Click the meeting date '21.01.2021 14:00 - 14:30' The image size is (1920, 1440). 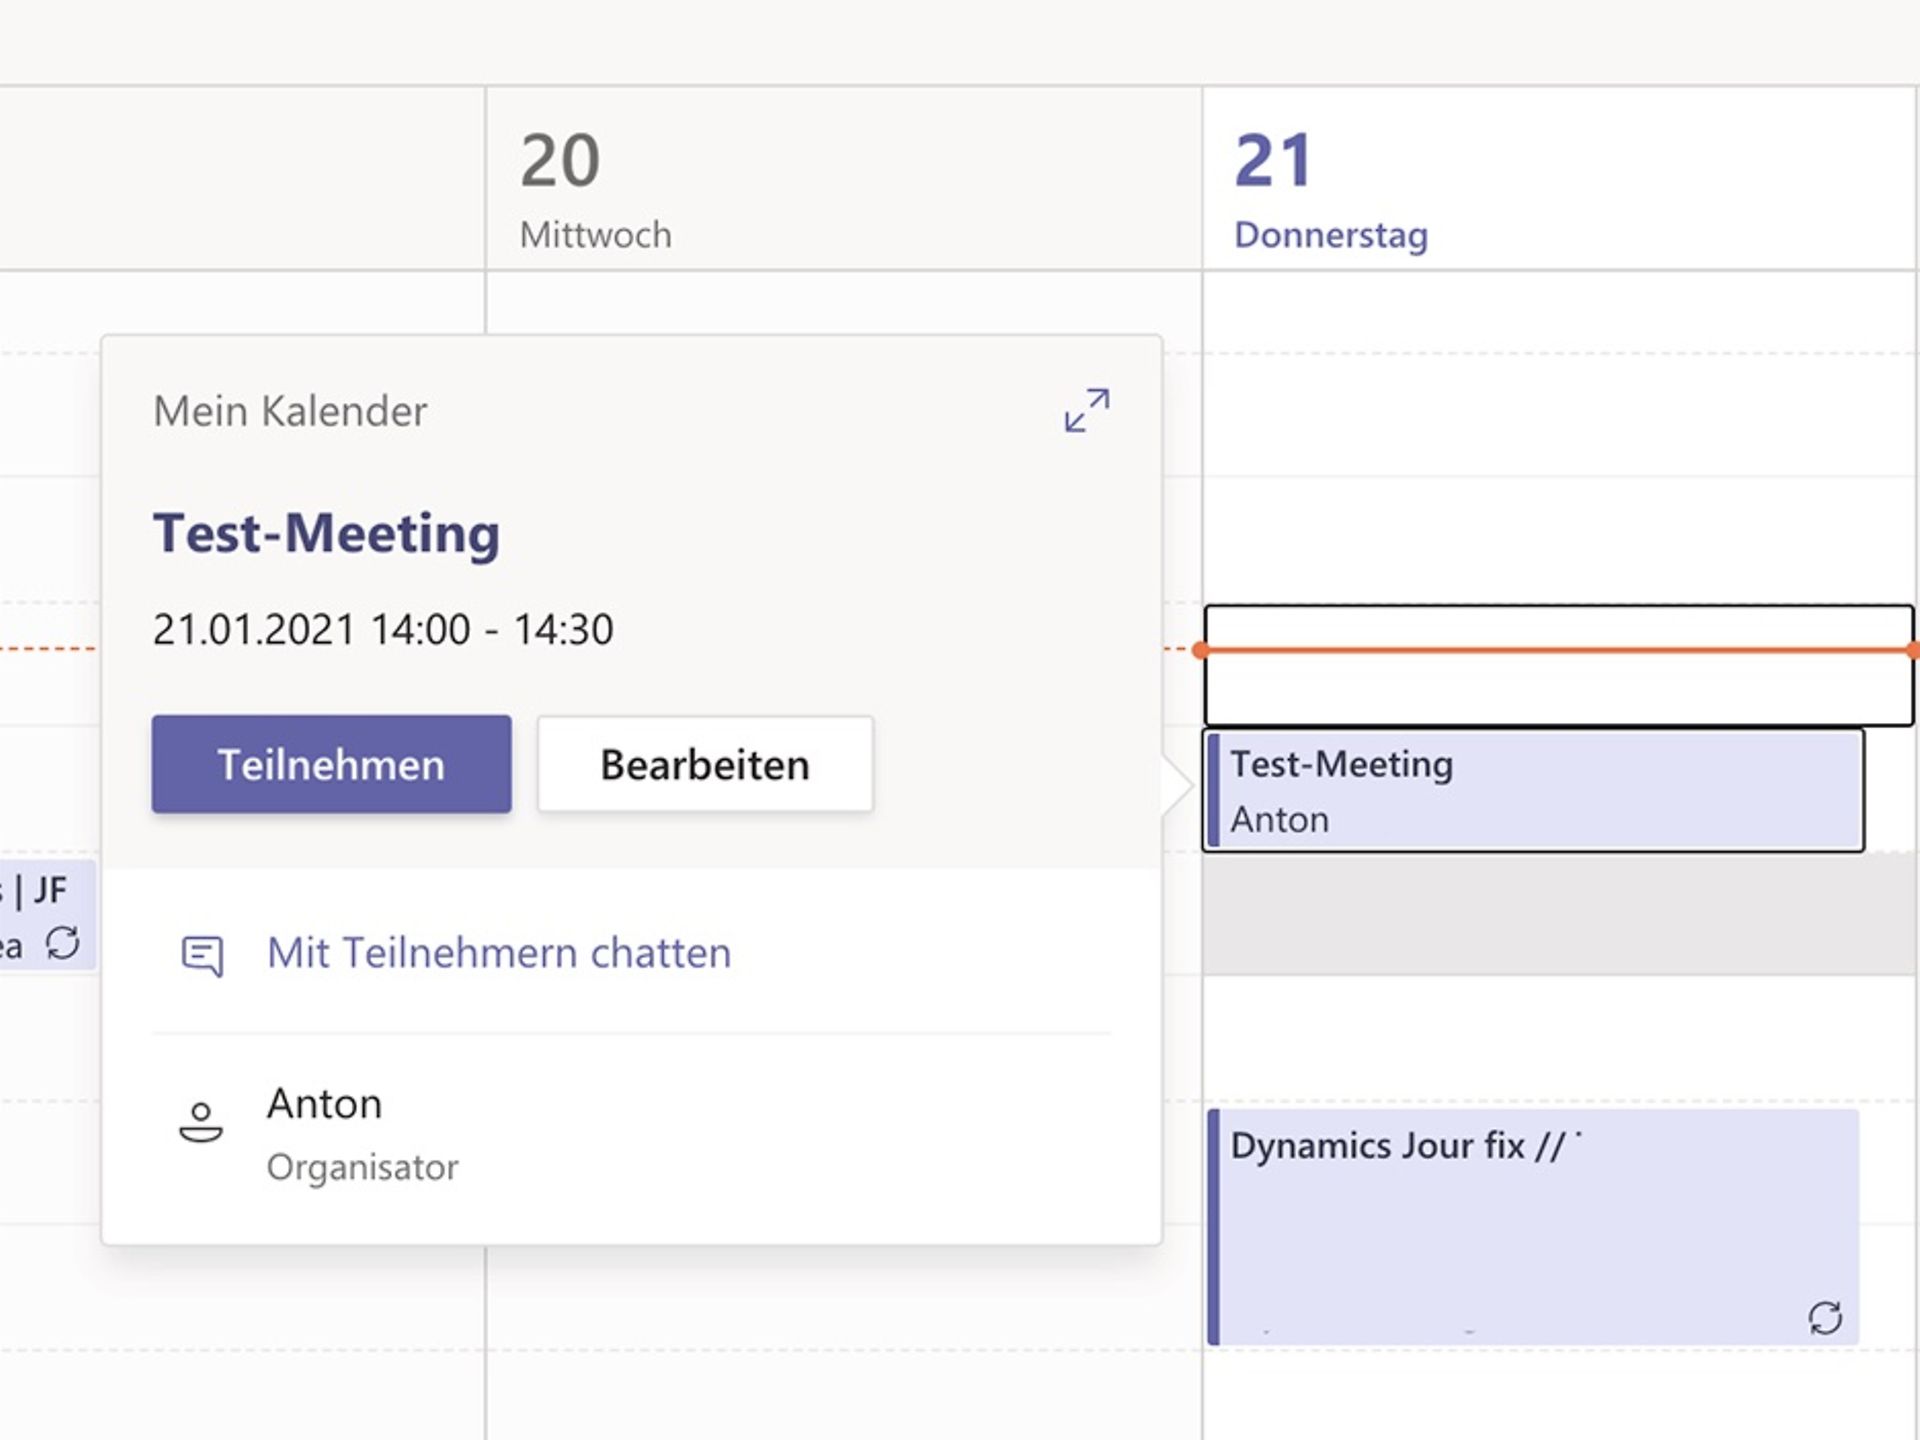[383, 629]
